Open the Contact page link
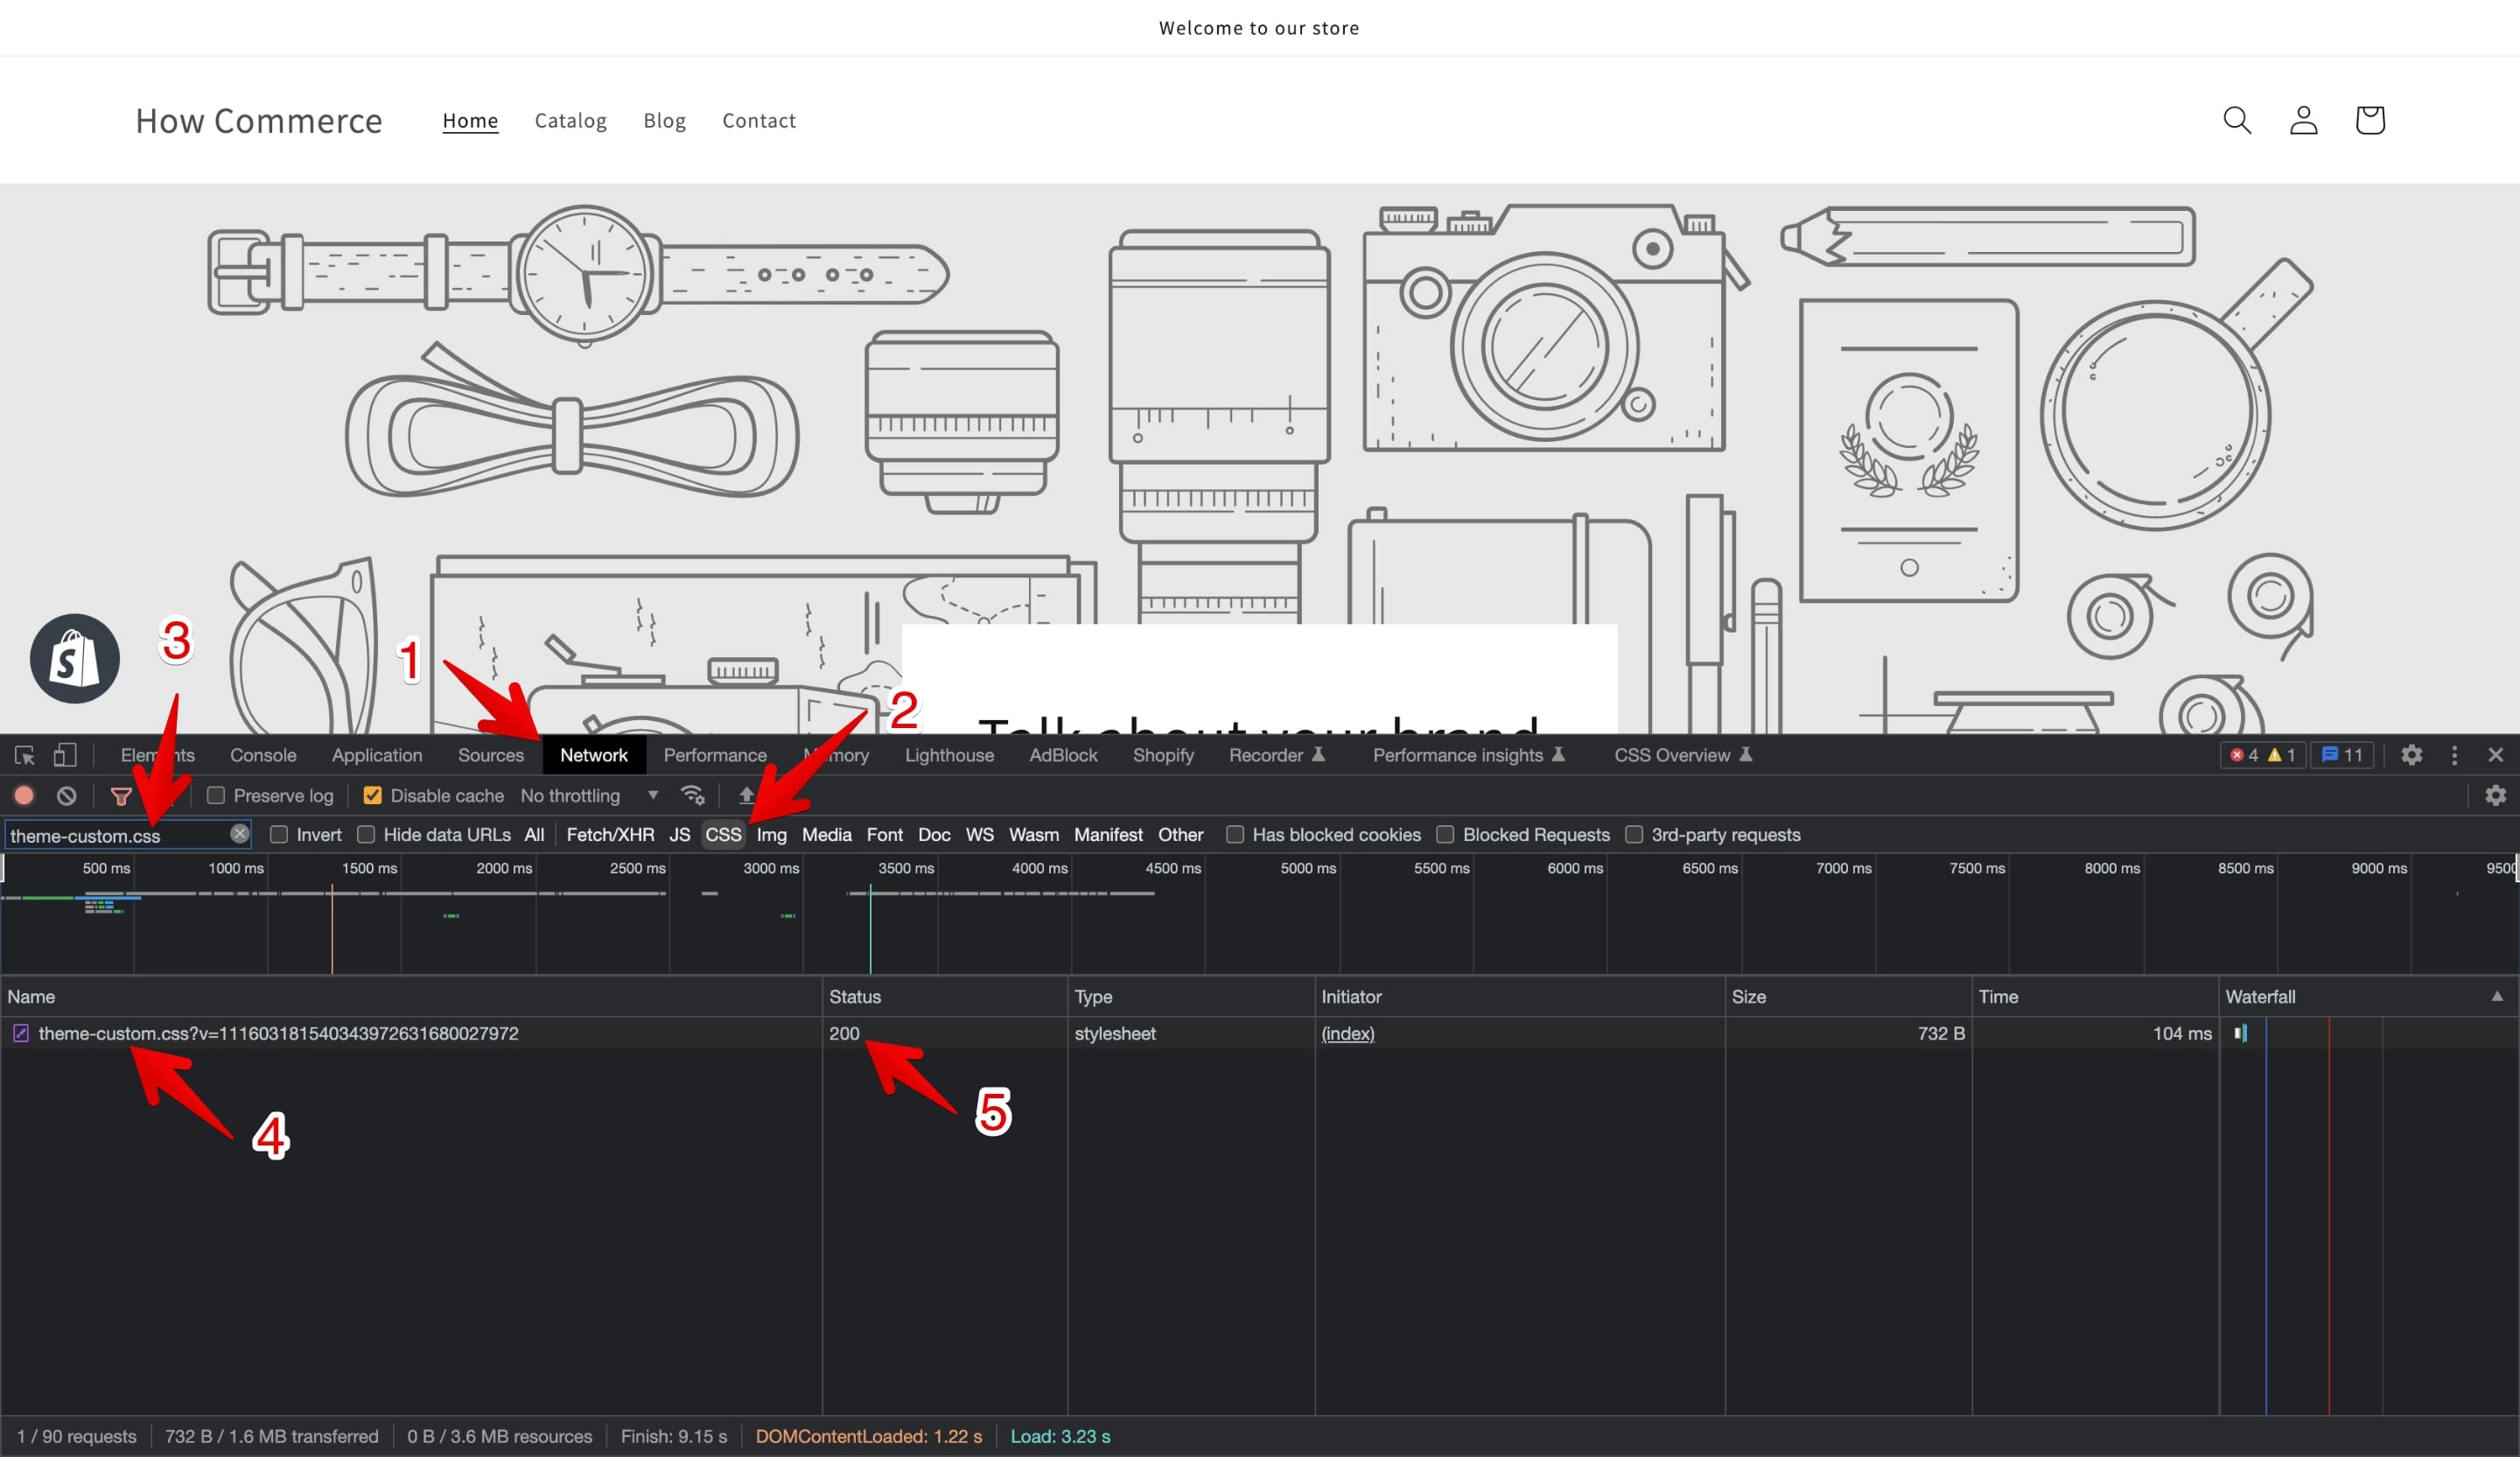The image size is (2520, 1457). [x=759, y=120]
